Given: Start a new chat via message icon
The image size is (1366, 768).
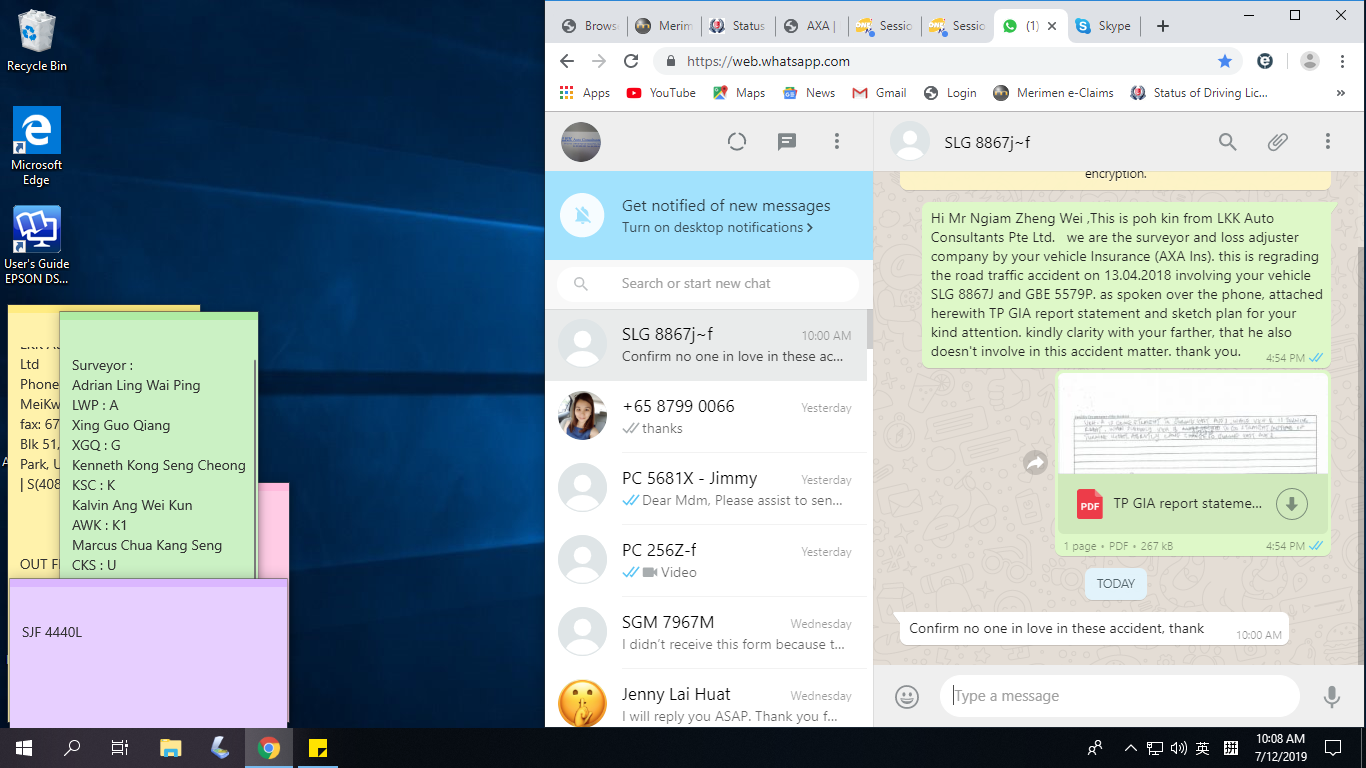Looking at the screenshot, I should coord(787,142).
